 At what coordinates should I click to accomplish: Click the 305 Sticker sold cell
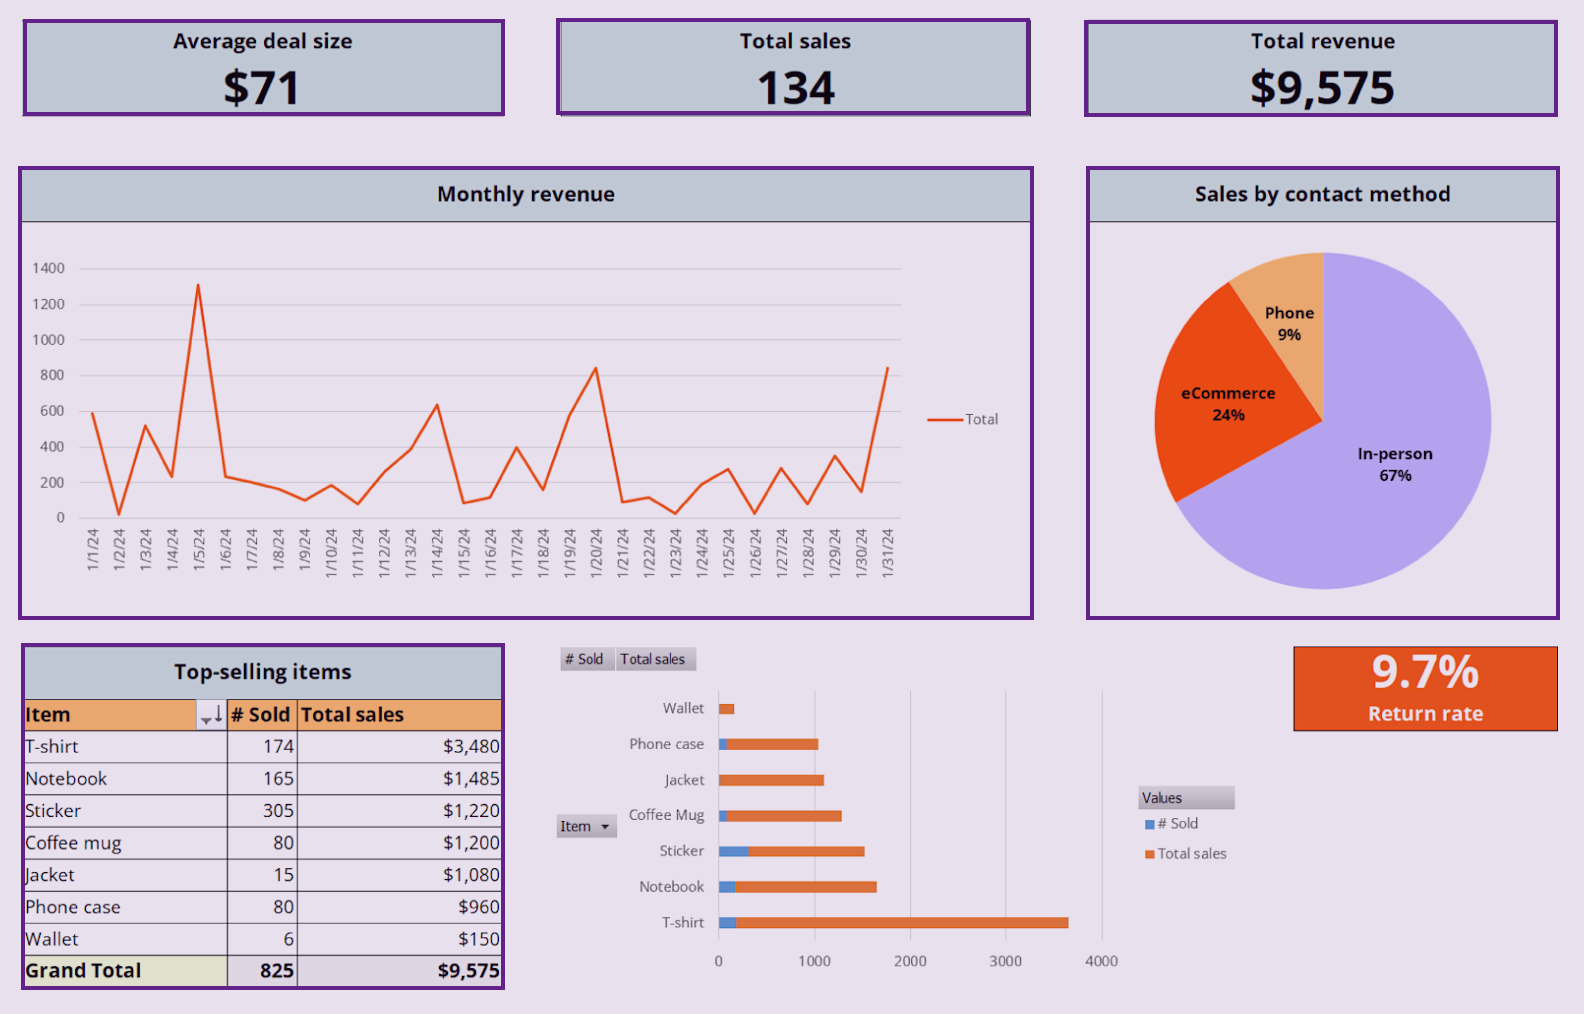click(x=262, y=811)
